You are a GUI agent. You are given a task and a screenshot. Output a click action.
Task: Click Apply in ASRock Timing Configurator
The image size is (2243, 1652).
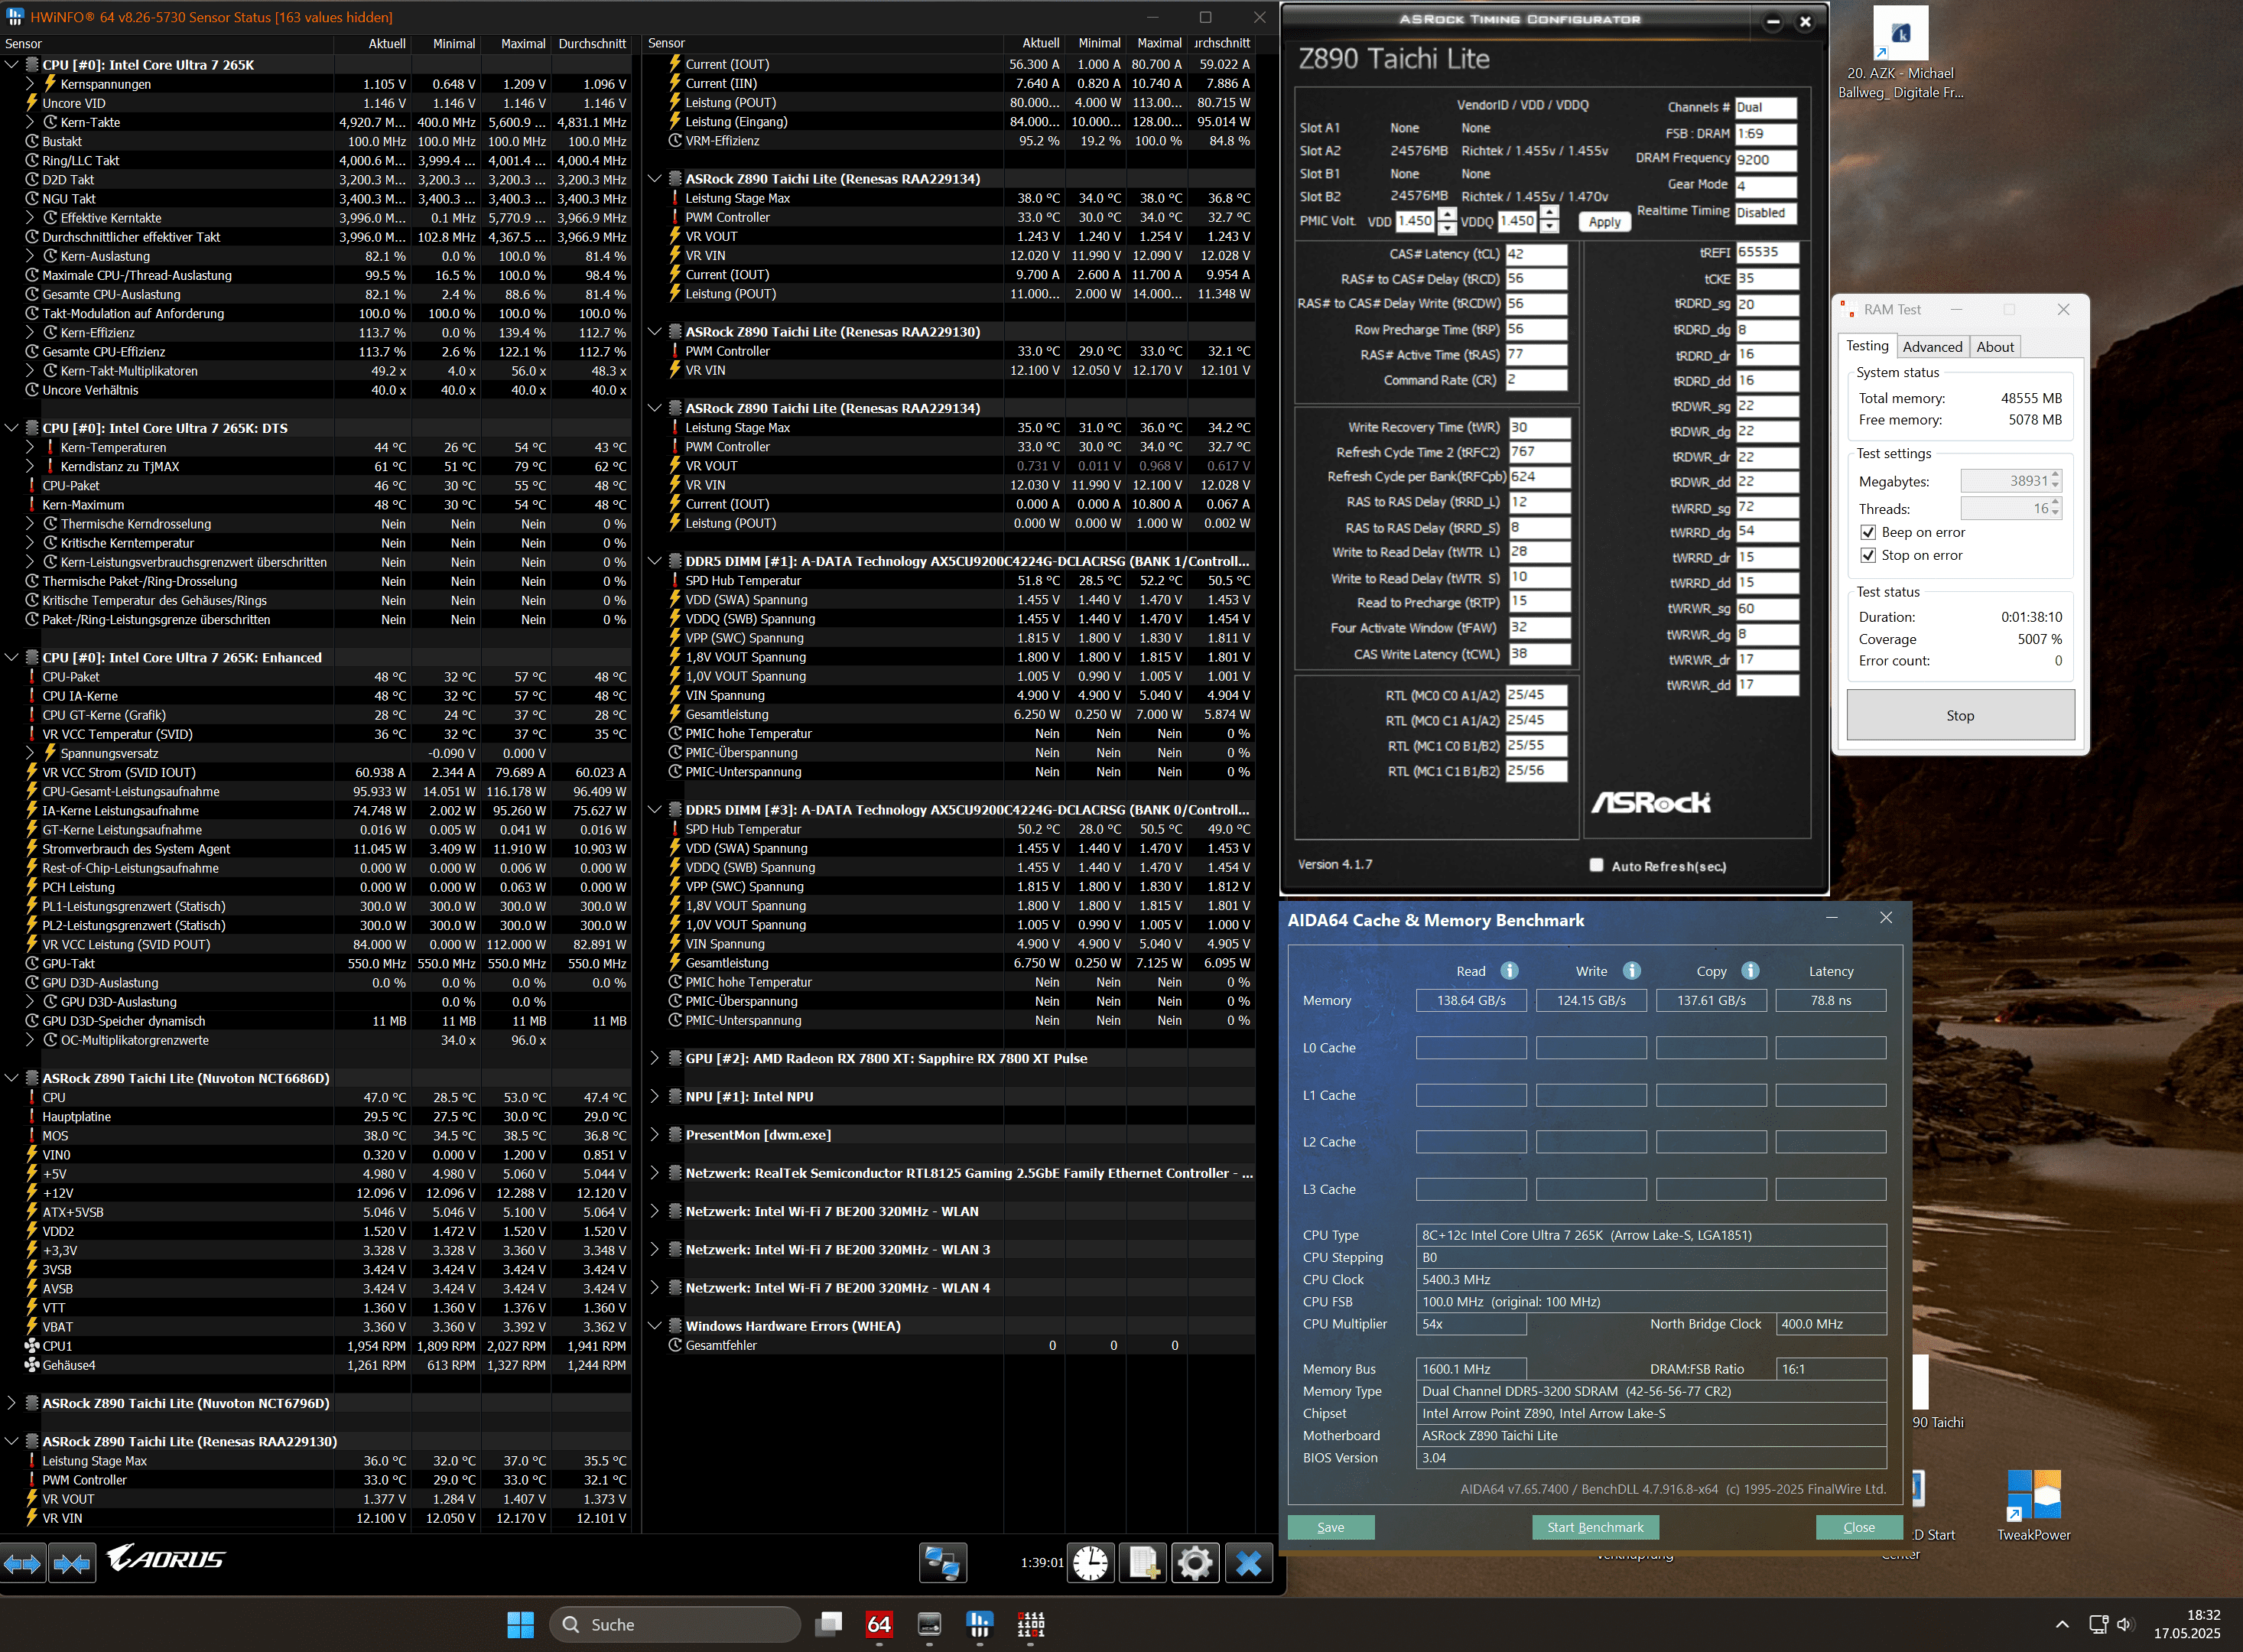coord(1604,222)
